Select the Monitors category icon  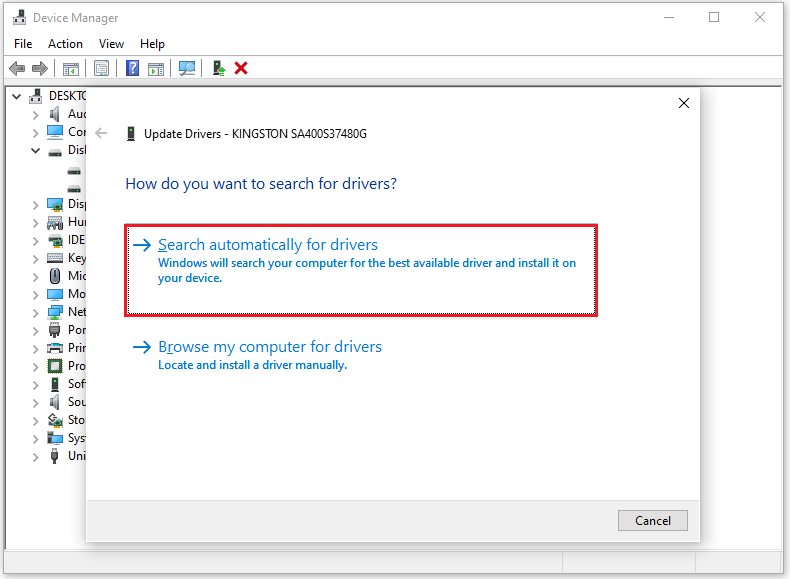coord(55,294)
